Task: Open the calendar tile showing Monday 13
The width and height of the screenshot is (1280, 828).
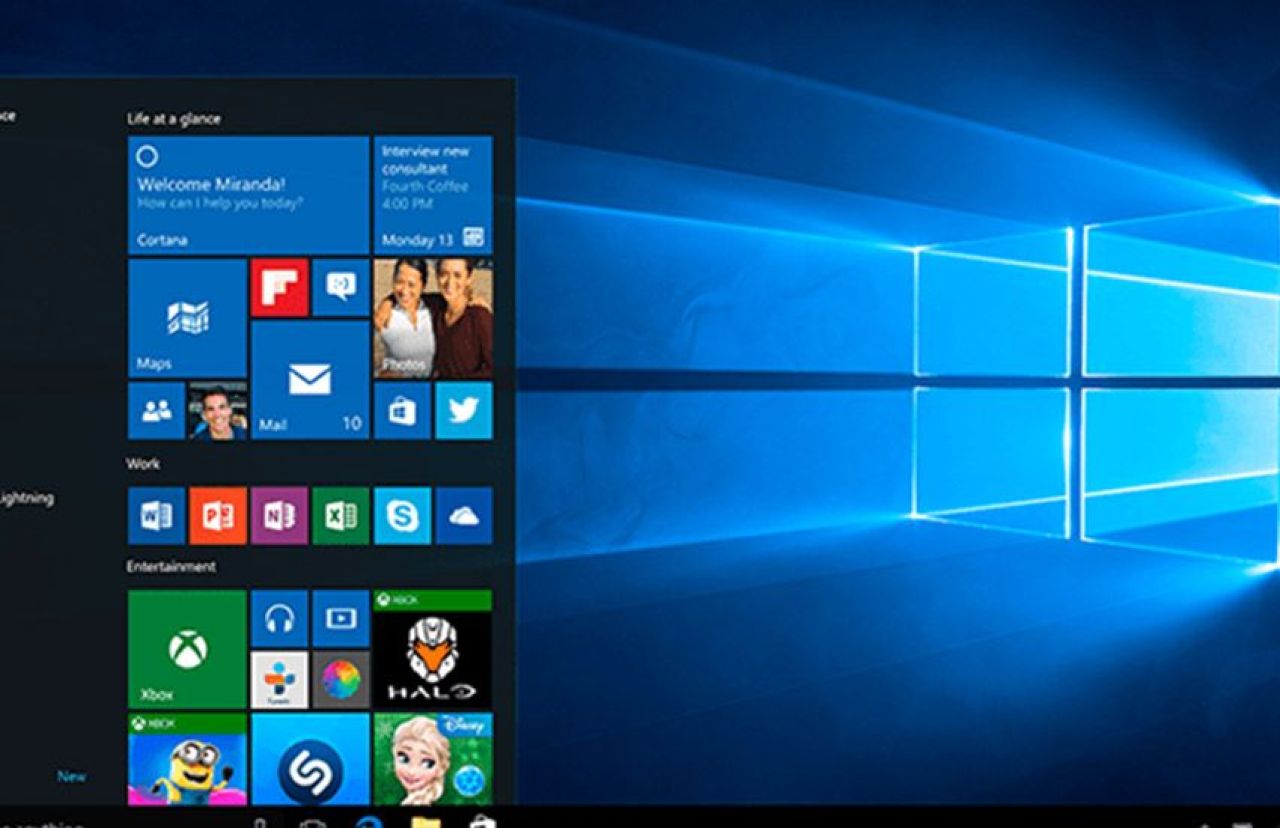Action: [433, 195]
